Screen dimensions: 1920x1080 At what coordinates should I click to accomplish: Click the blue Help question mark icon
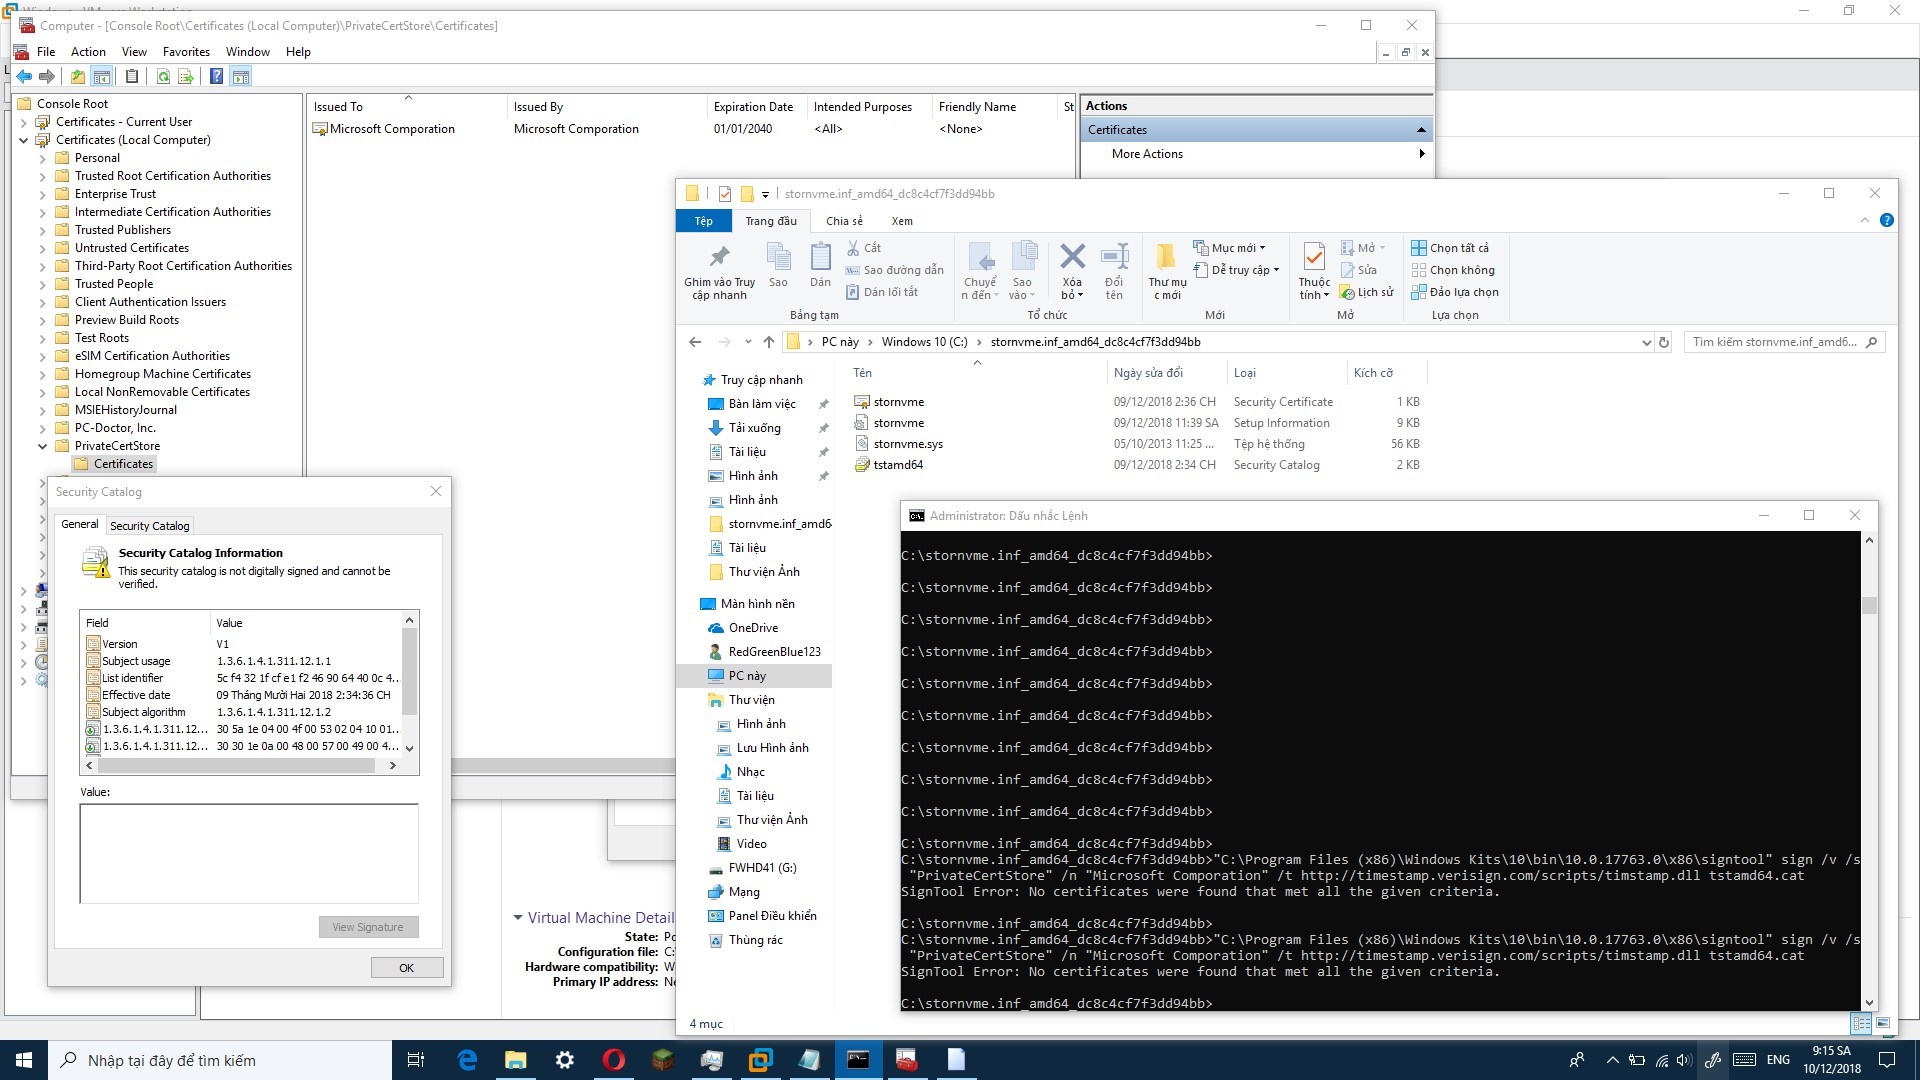[x=216, y=77]
